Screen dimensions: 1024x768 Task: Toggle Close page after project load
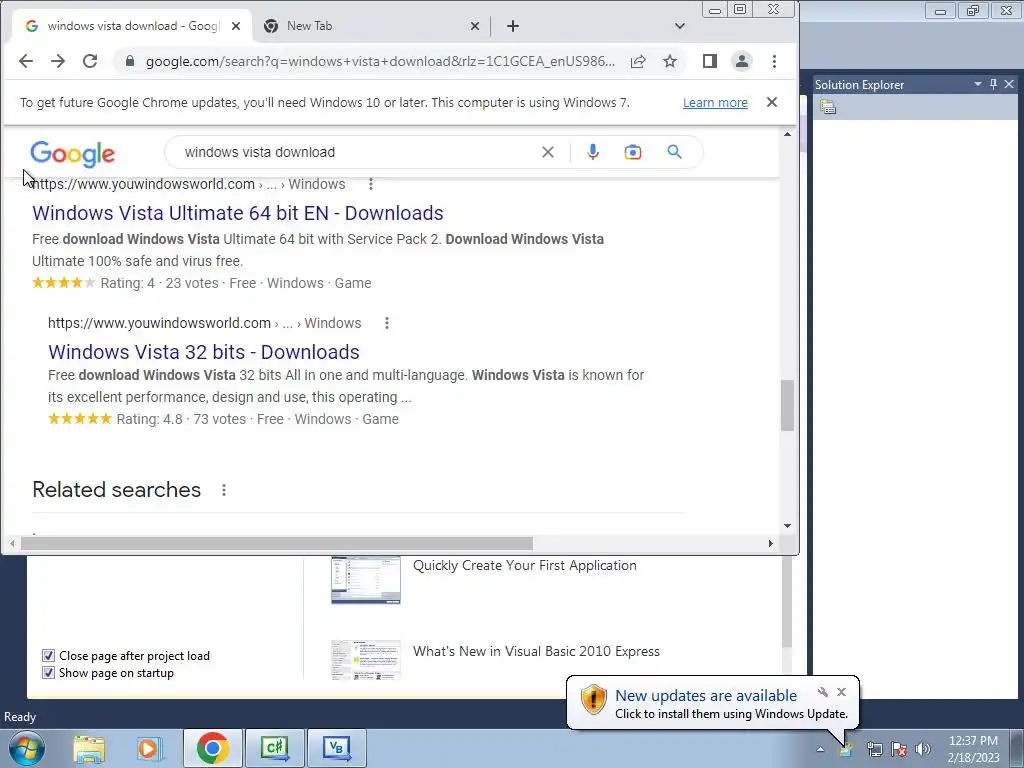coord(48,656)
